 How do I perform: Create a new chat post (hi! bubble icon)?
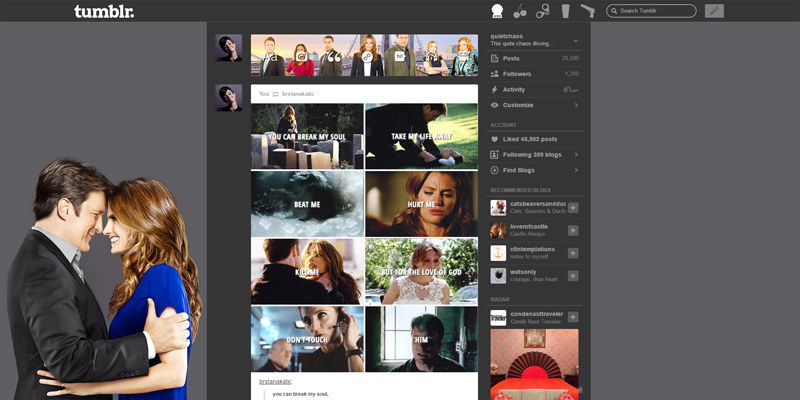tap(399, 57)
